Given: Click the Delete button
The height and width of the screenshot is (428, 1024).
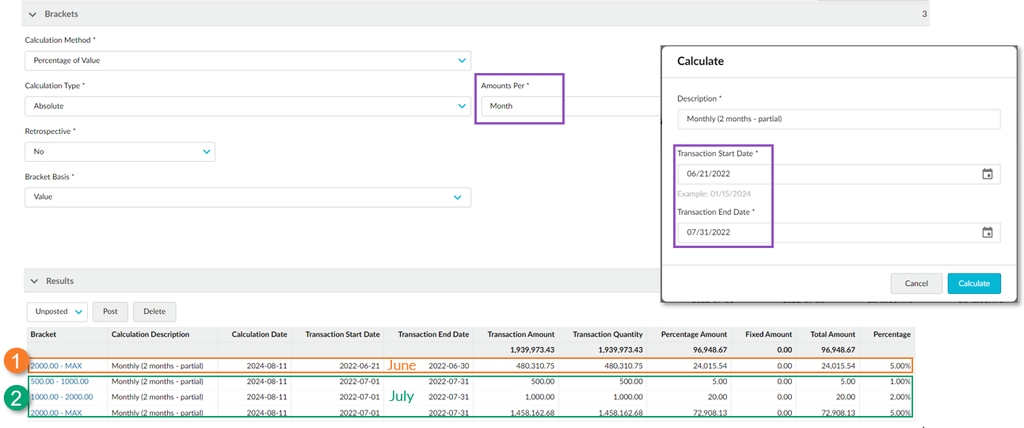Looking at the screenshot, I should 155,312.
